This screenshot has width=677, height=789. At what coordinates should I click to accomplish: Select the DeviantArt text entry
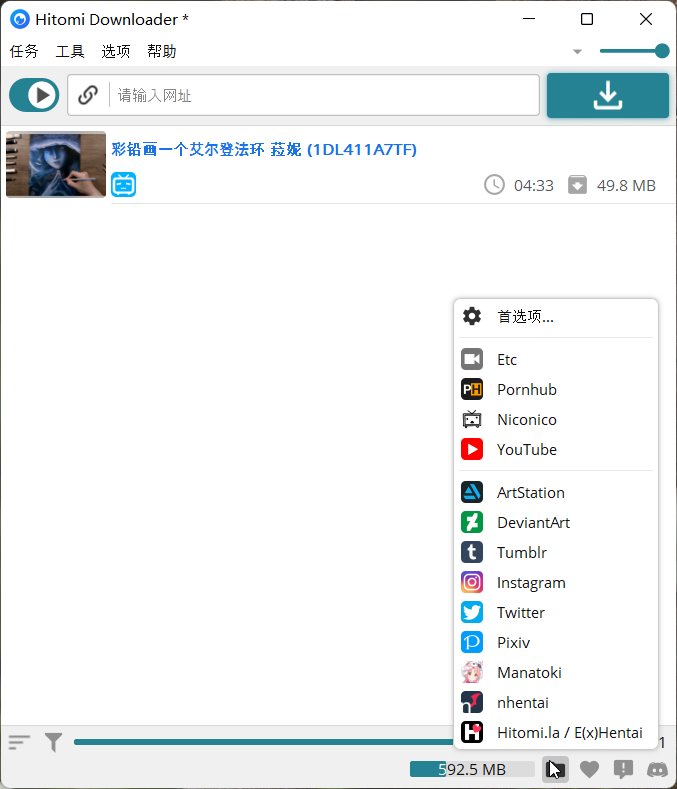point(534,523)
